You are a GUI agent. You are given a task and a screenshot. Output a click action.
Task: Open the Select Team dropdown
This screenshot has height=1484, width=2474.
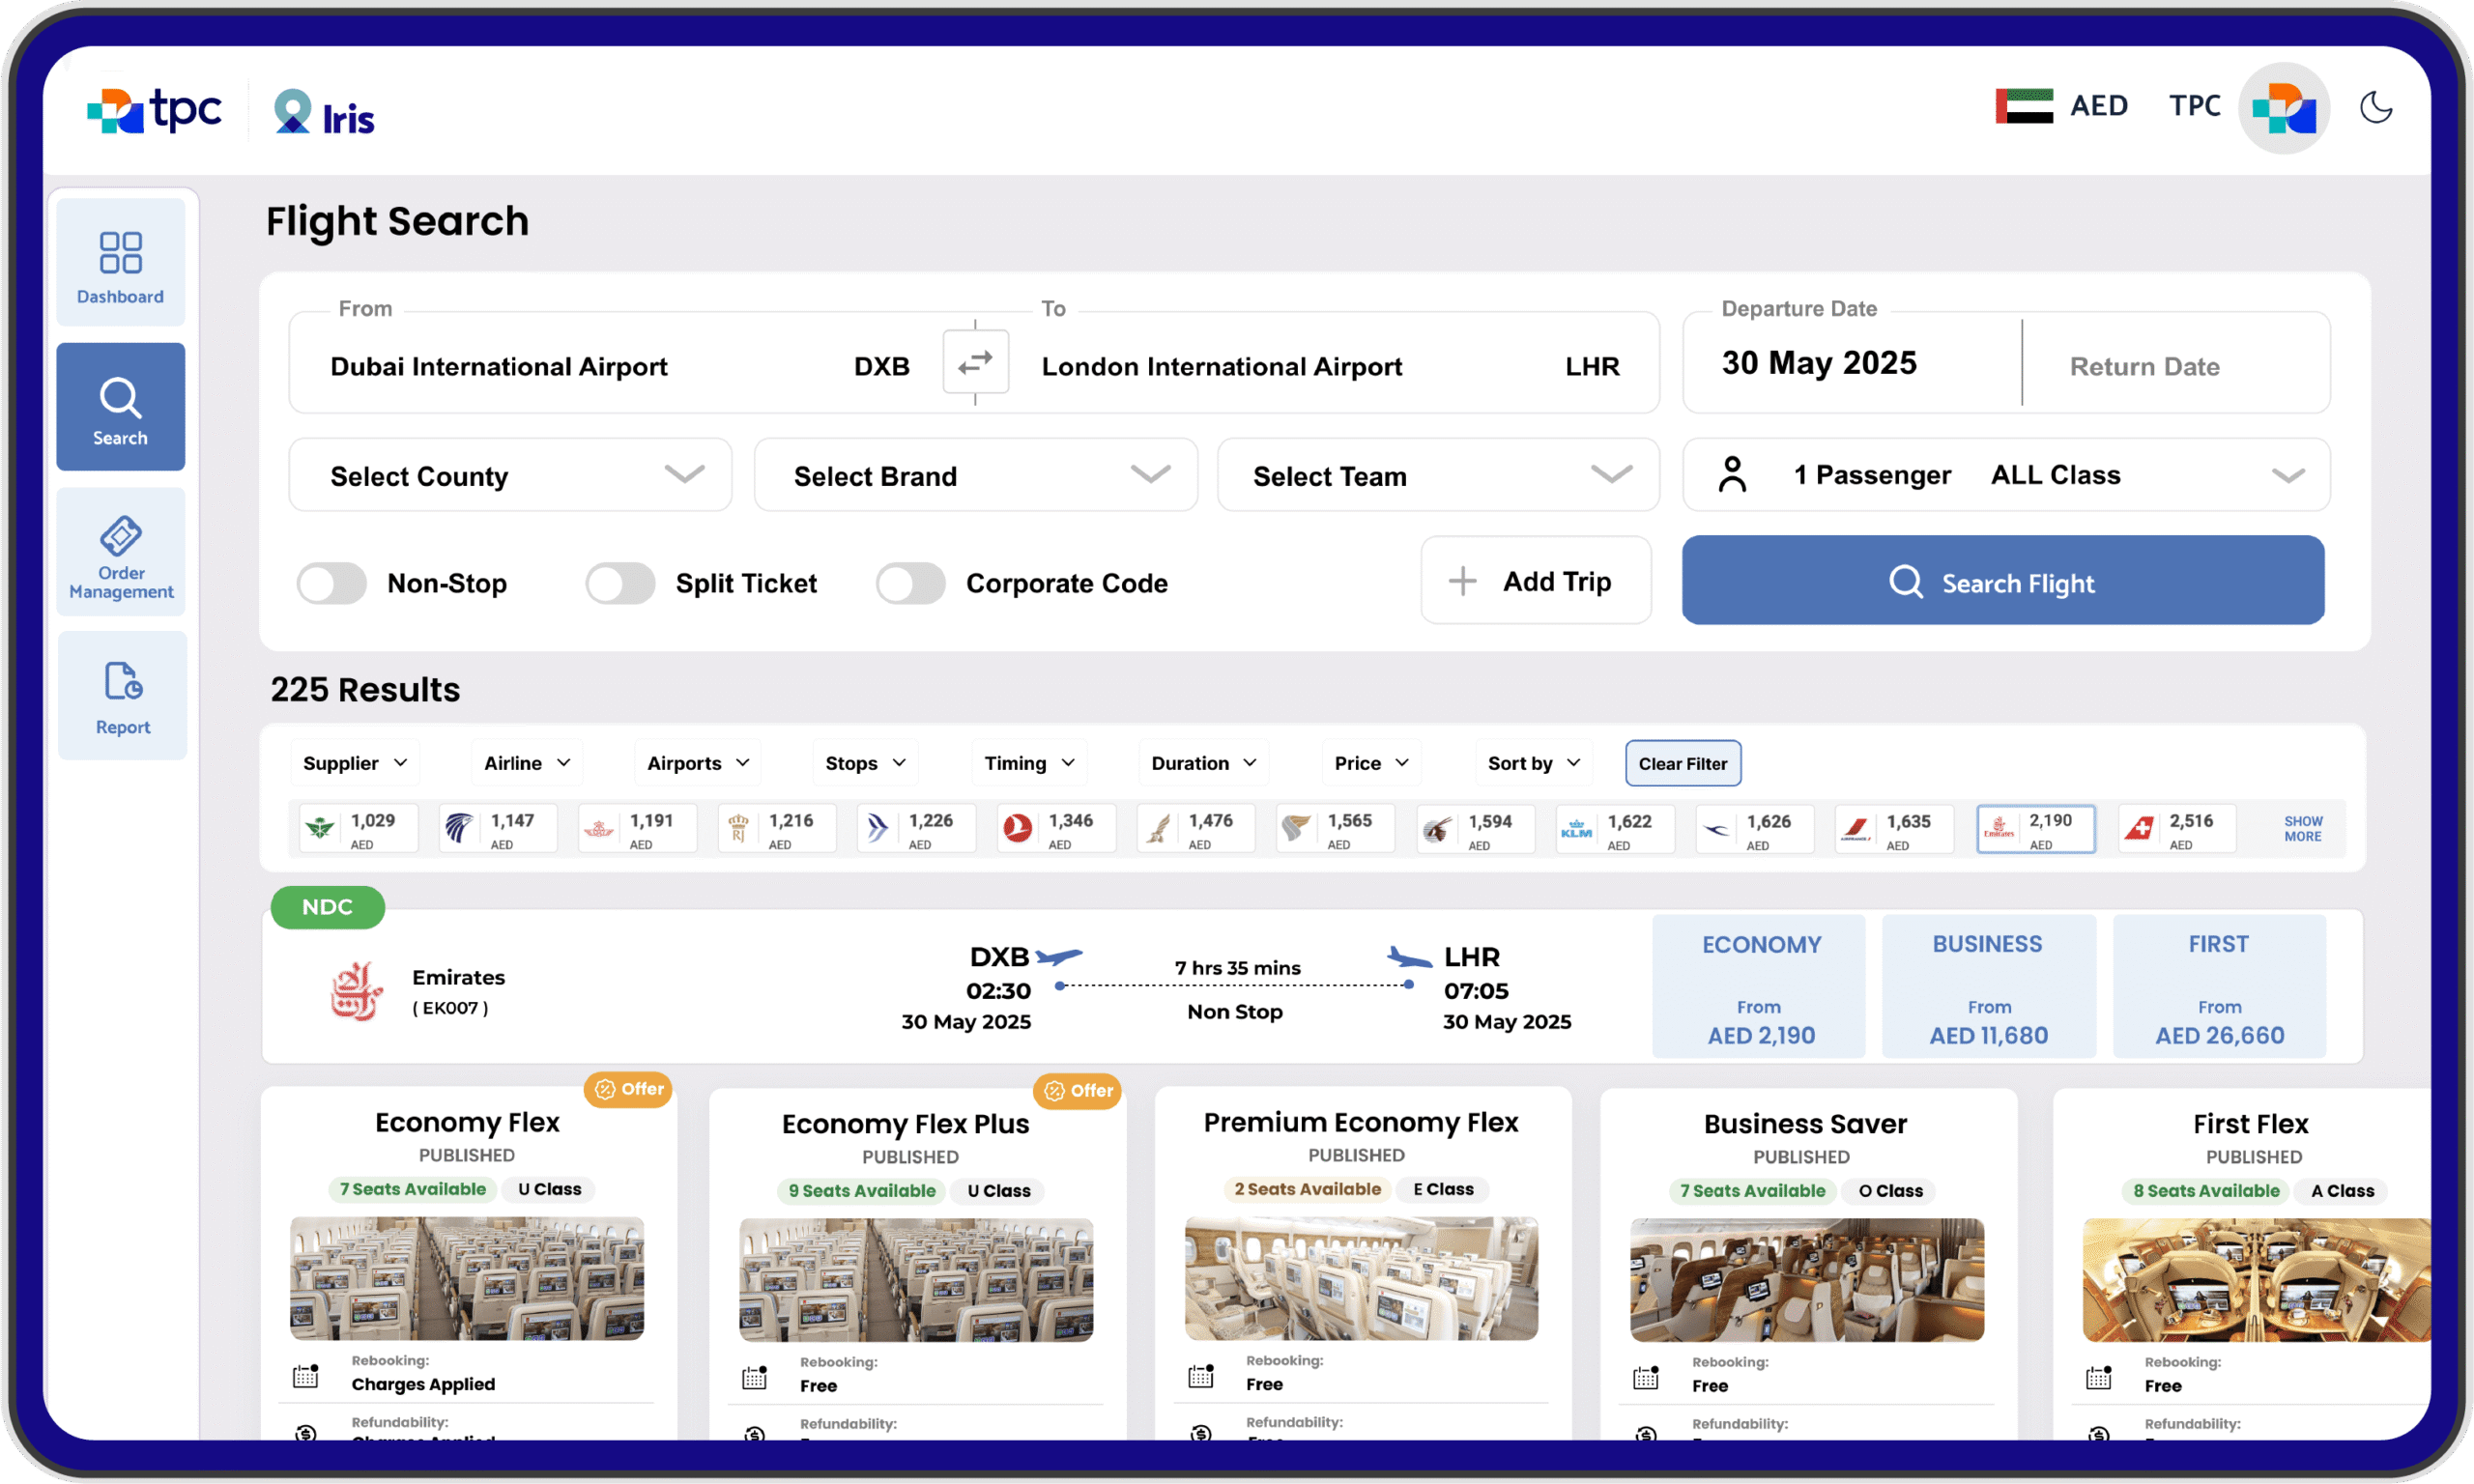[x=1437, y=475]
